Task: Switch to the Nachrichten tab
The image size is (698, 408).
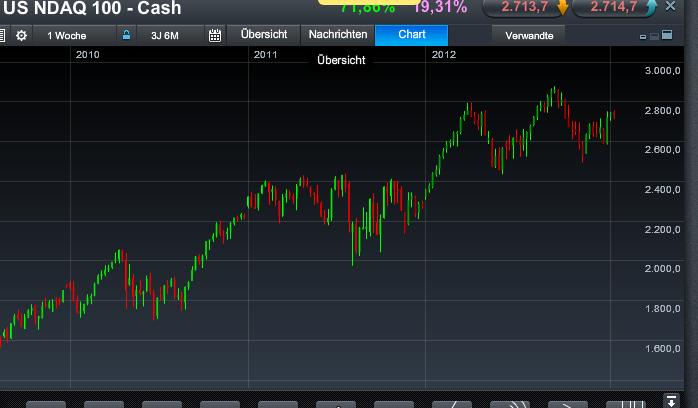Action: coord(338,35)
